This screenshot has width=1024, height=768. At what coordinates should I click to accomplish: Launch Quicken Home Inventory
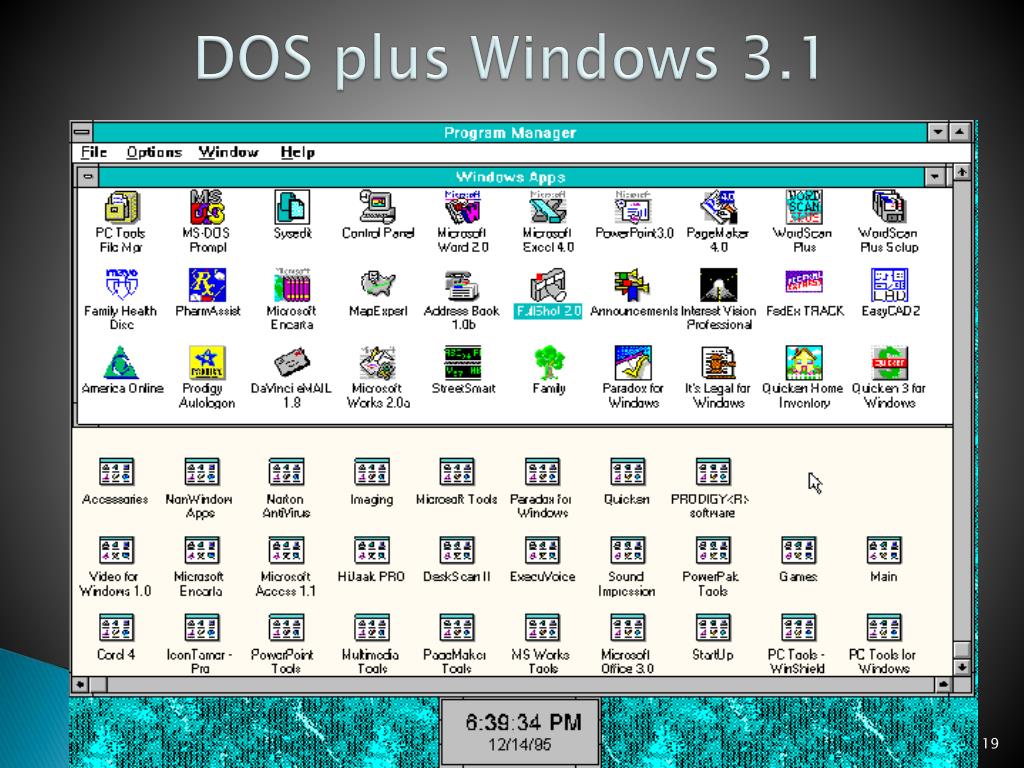(804, 362)
